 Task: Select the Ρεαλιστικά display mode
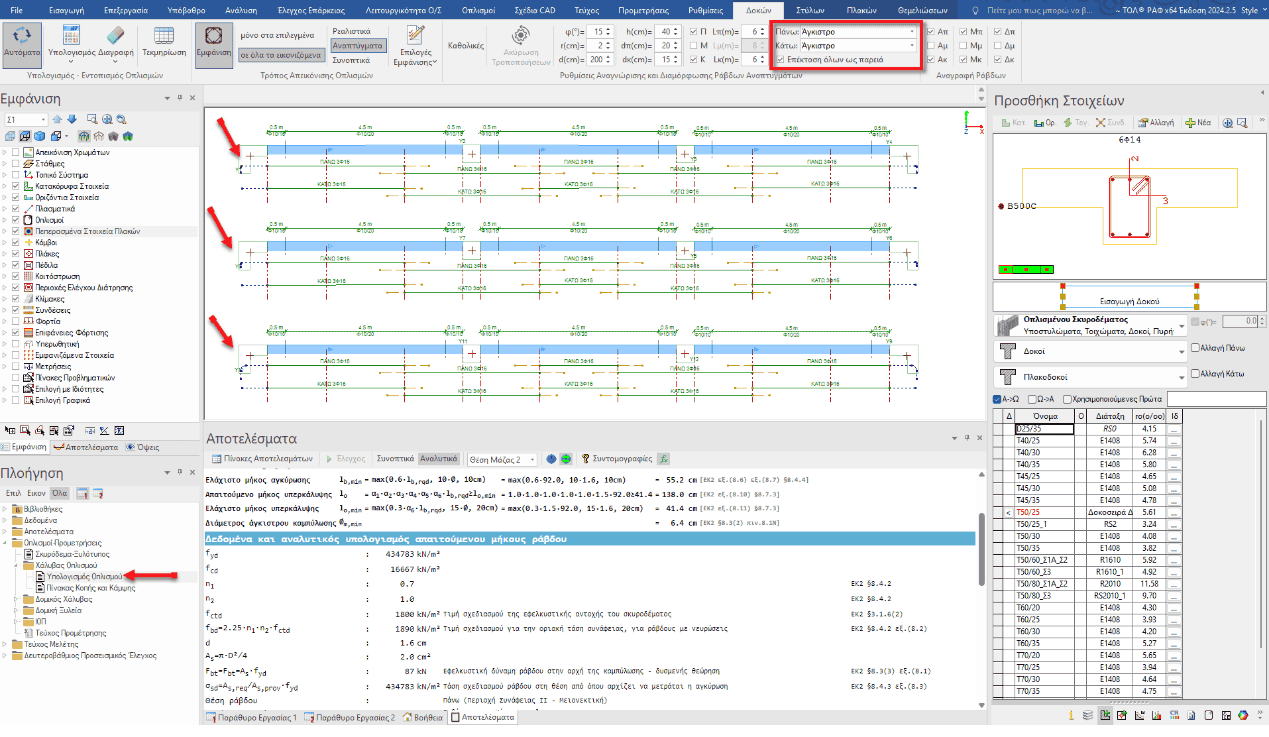[351, 32]
